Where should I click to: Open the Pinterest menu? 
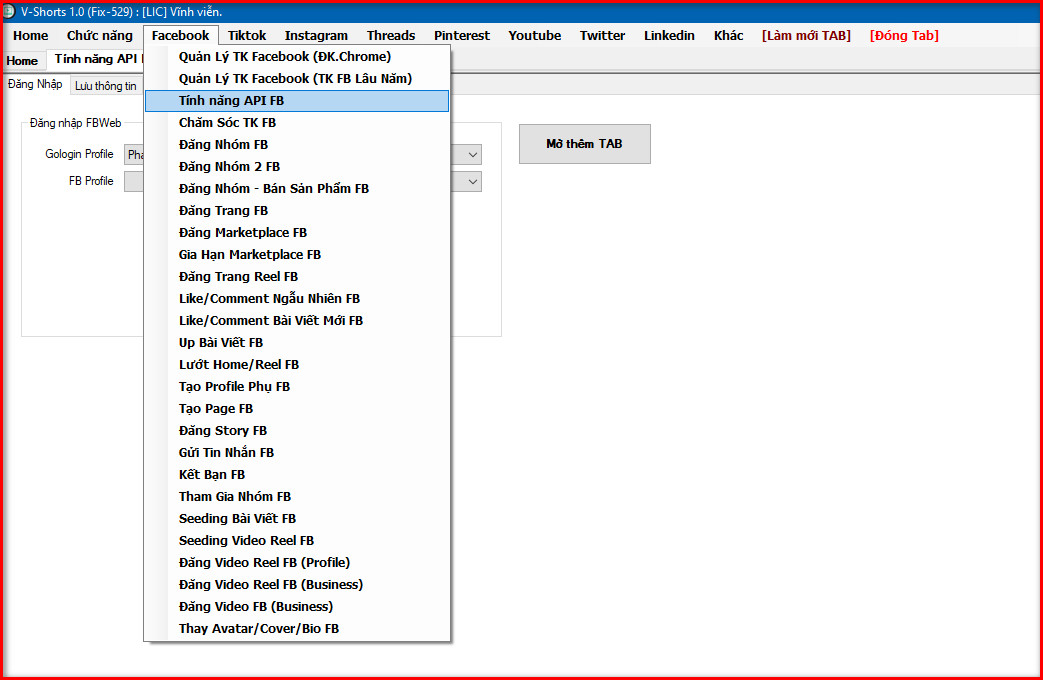pyautogui.click(x=462, y=35)
